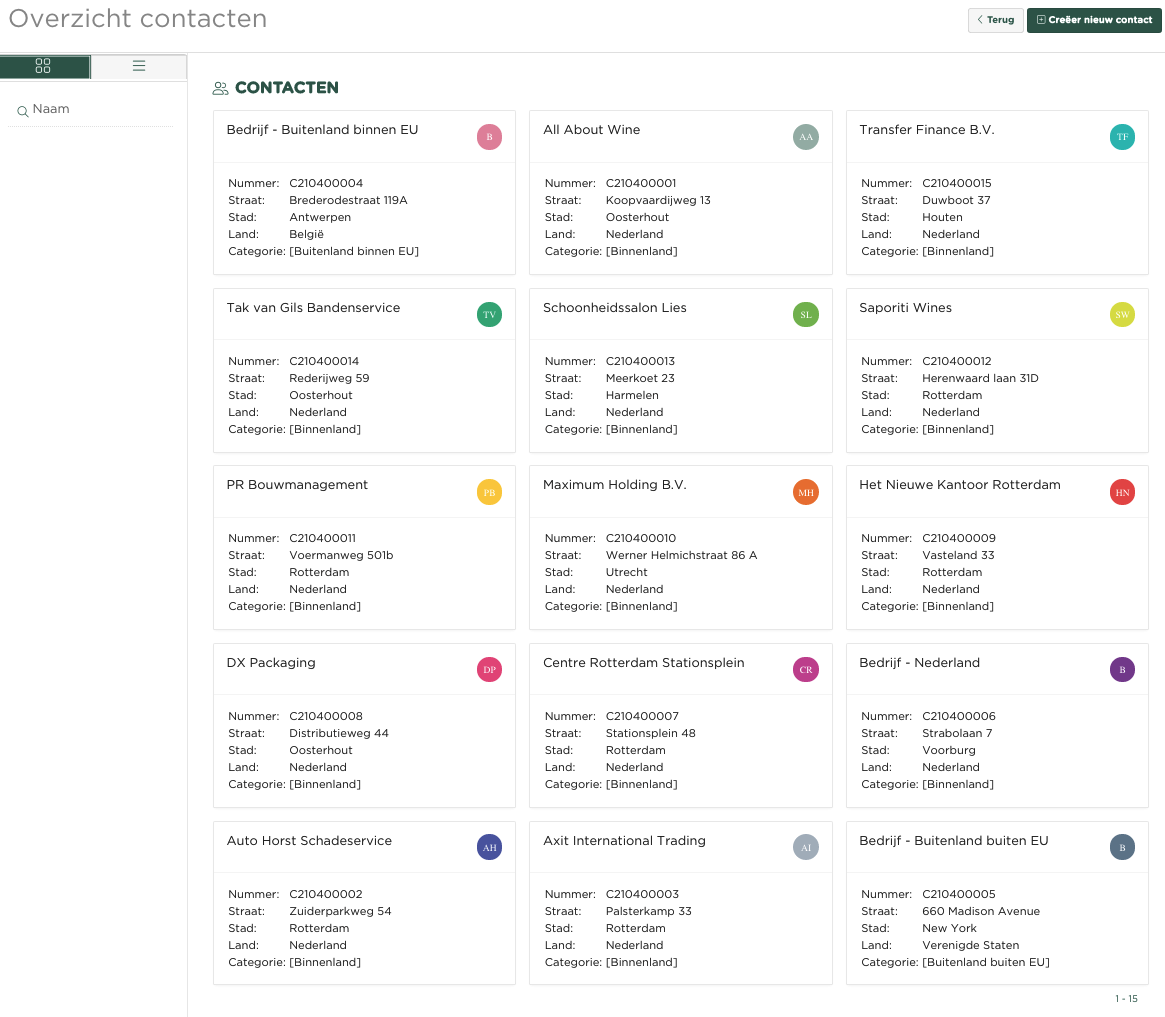Viewport: 1165px width, 1017px height.
Task: Open Bedrijf - Buitenland buiten EU card
Action: point(953,841)
